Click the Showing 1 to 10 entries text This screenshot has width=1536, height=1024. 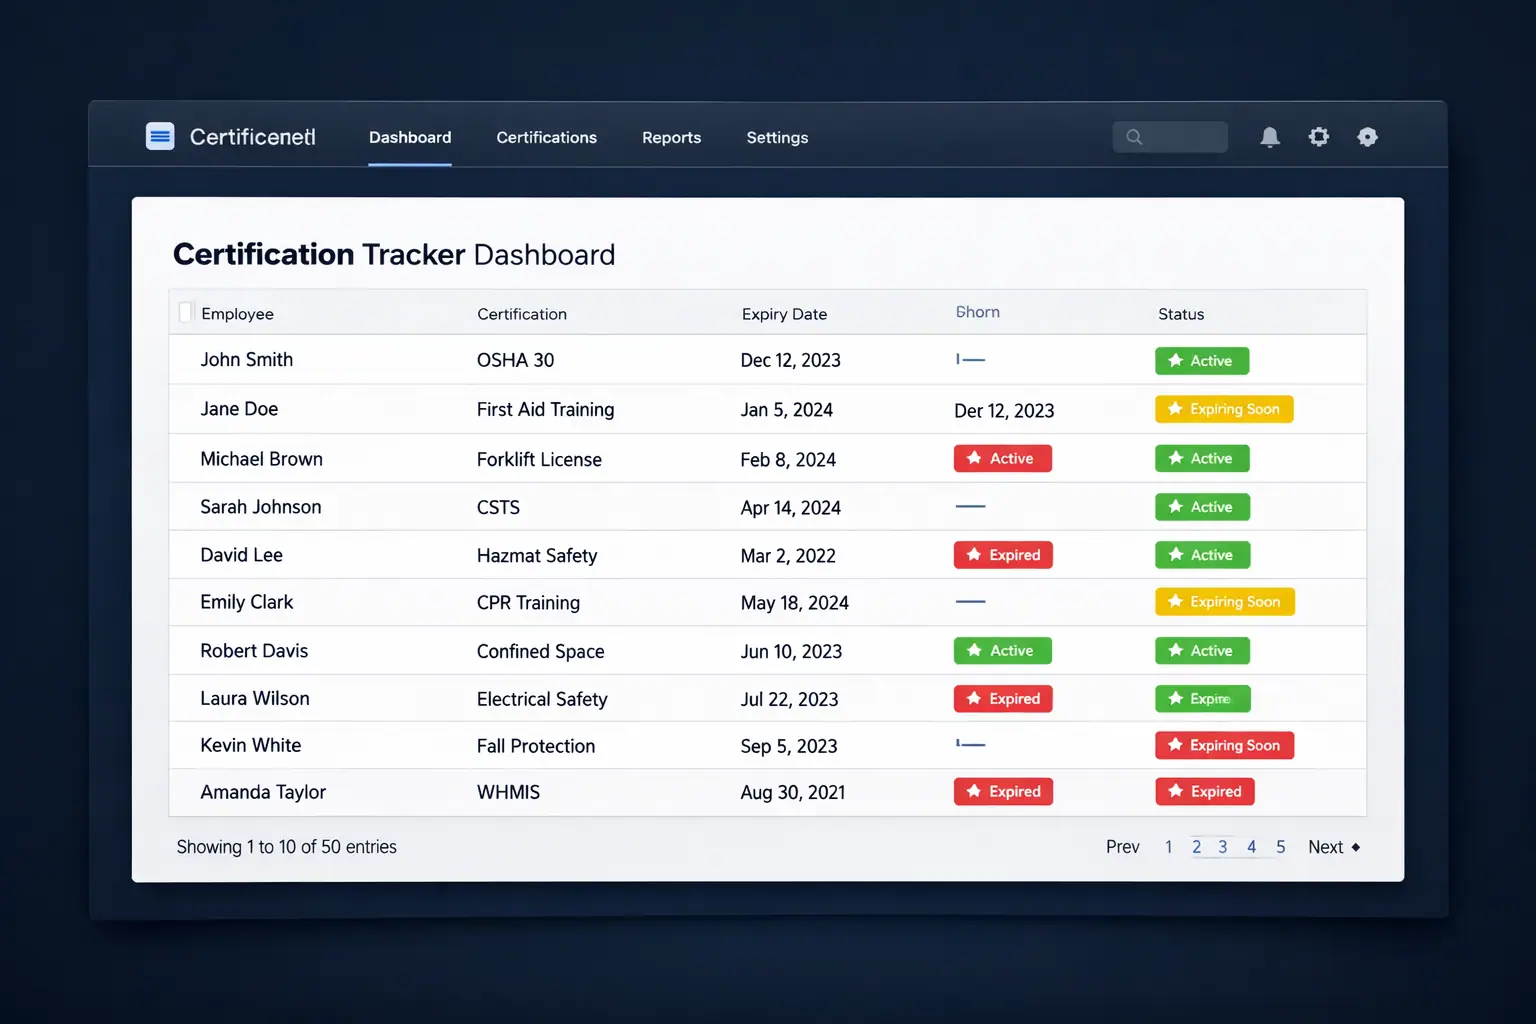(x=286, y=847)
